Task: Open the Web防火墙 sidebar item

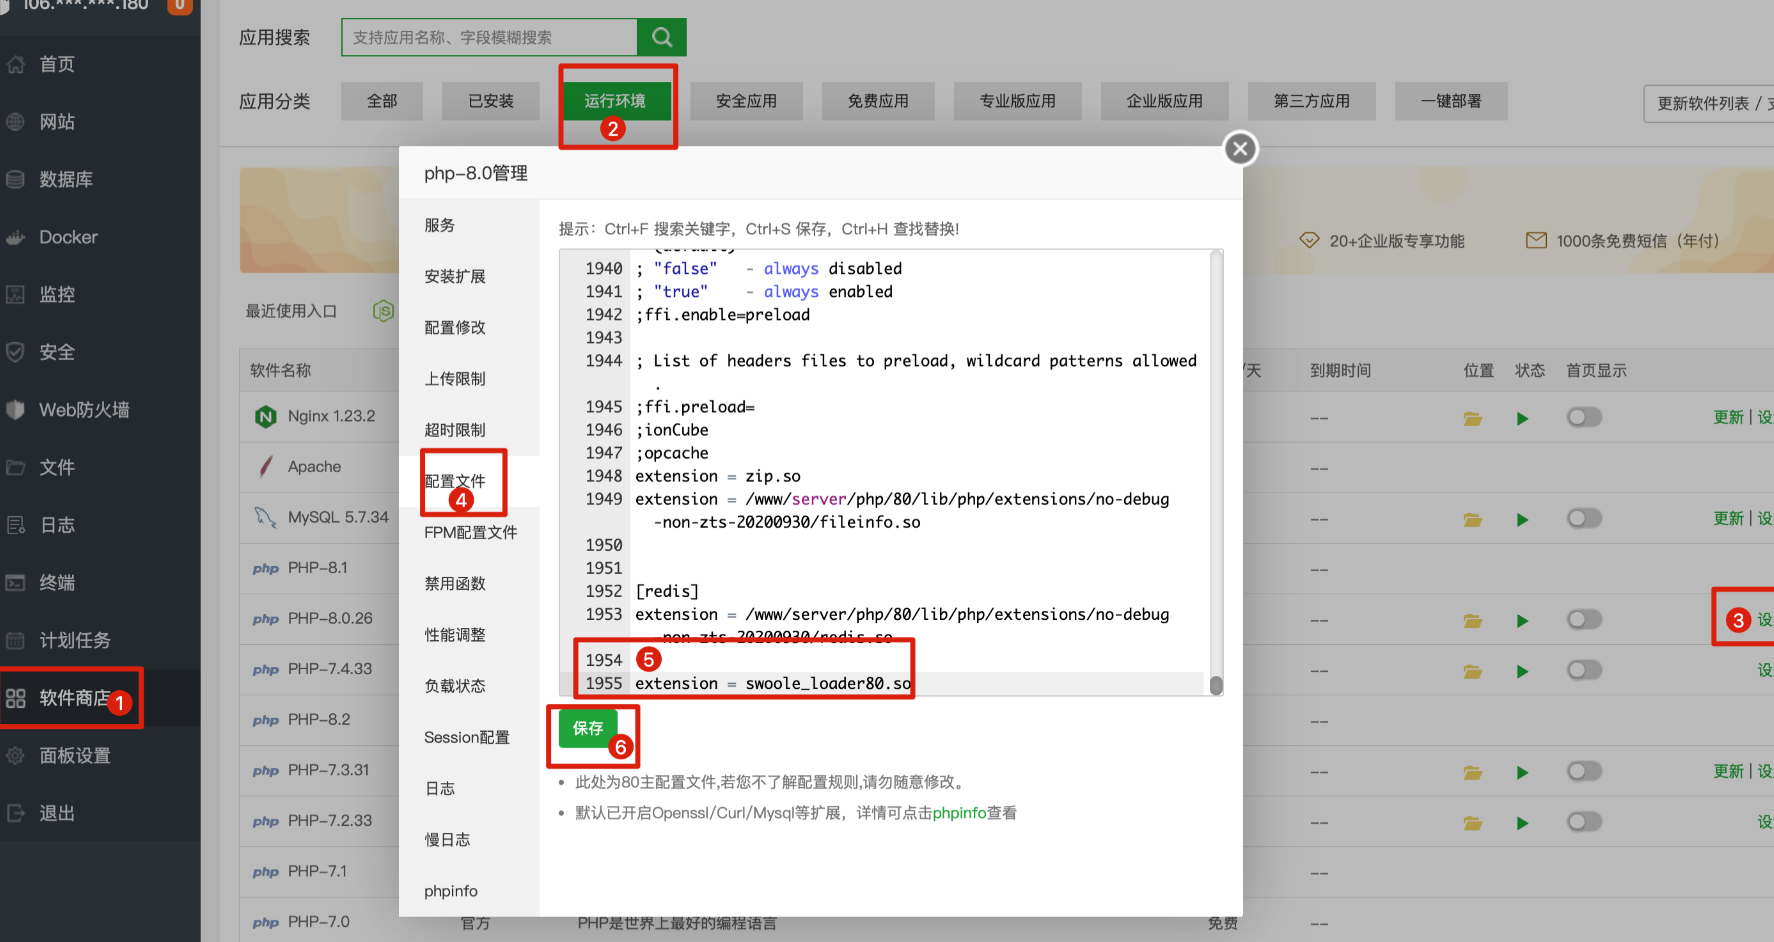Action: click(84, 410)
